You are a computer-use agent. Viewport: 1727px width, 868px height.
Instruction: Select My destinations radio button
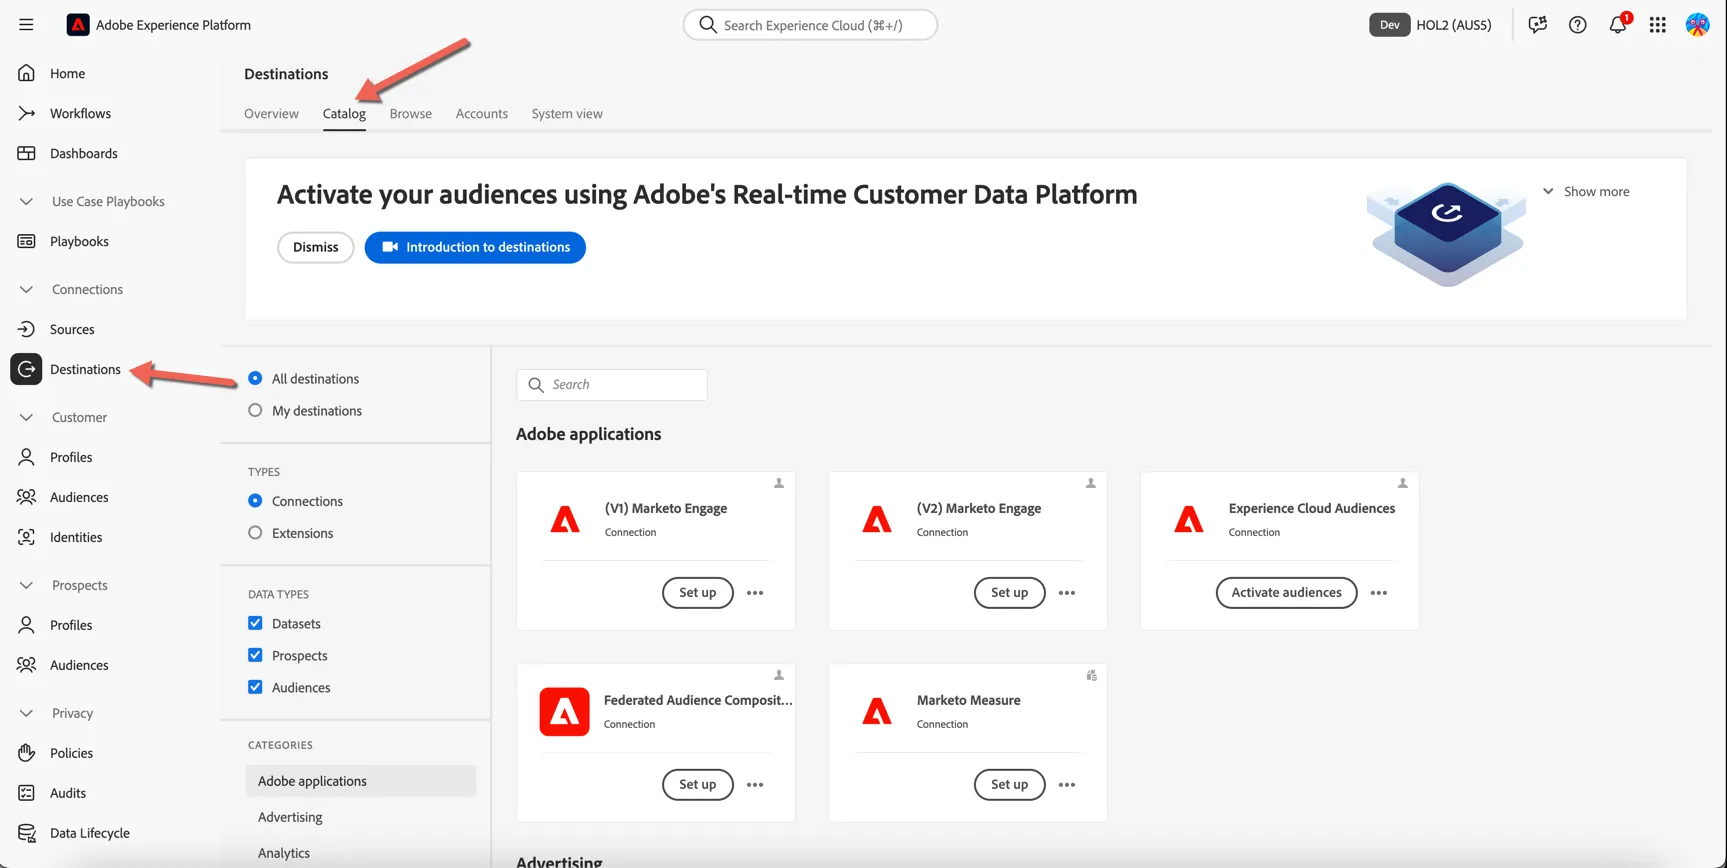click(x=255, y=410)
